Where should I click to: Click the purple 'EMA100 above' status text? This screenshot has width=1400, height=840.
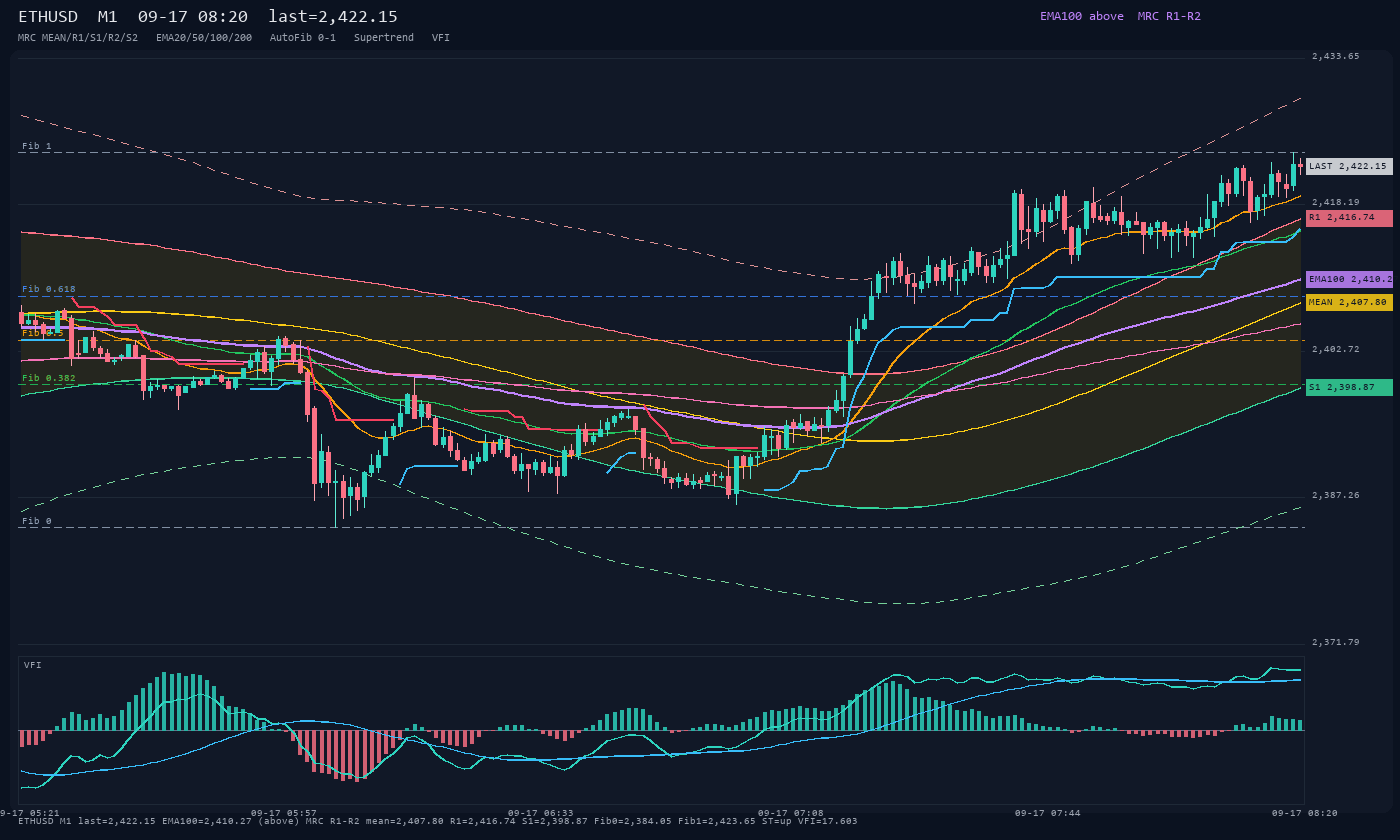pyautogui.click(x=1081, y=16)
